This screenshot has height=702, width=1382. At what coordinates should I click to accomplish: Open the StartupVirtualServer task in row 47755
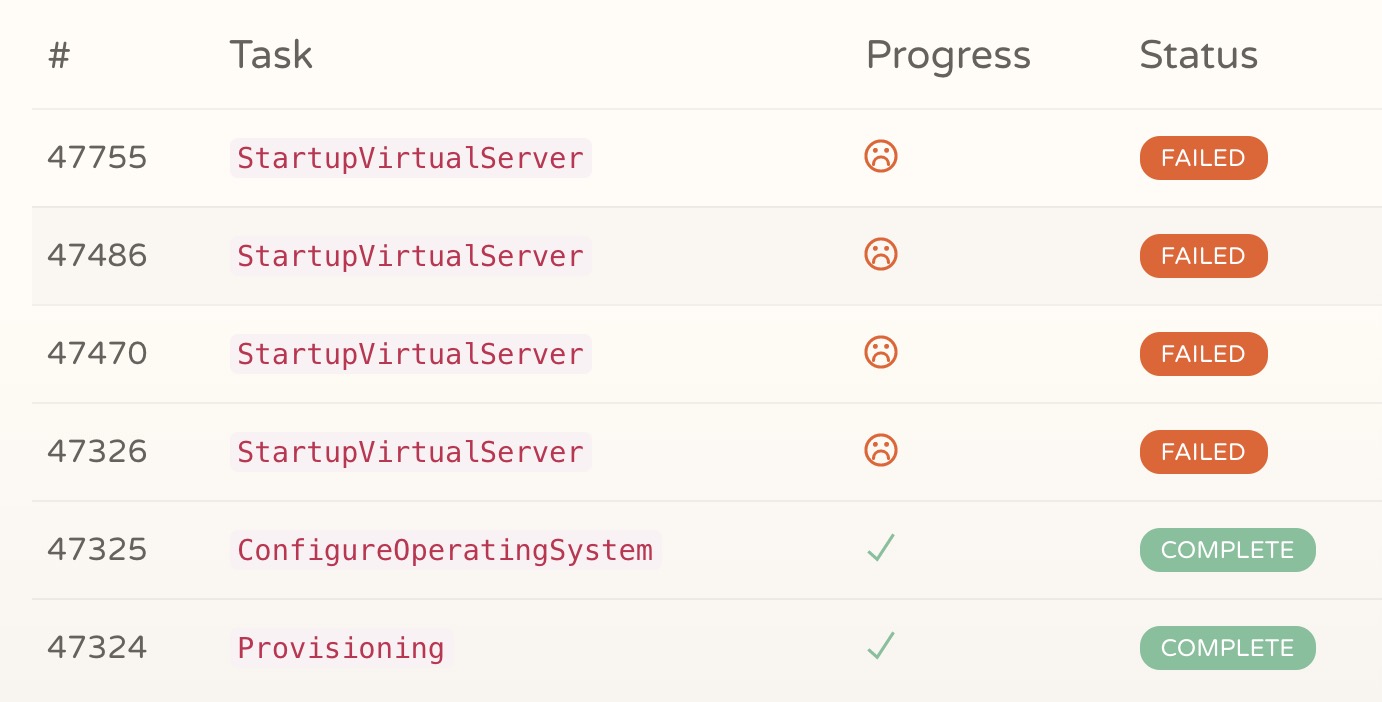pos(411,158)
